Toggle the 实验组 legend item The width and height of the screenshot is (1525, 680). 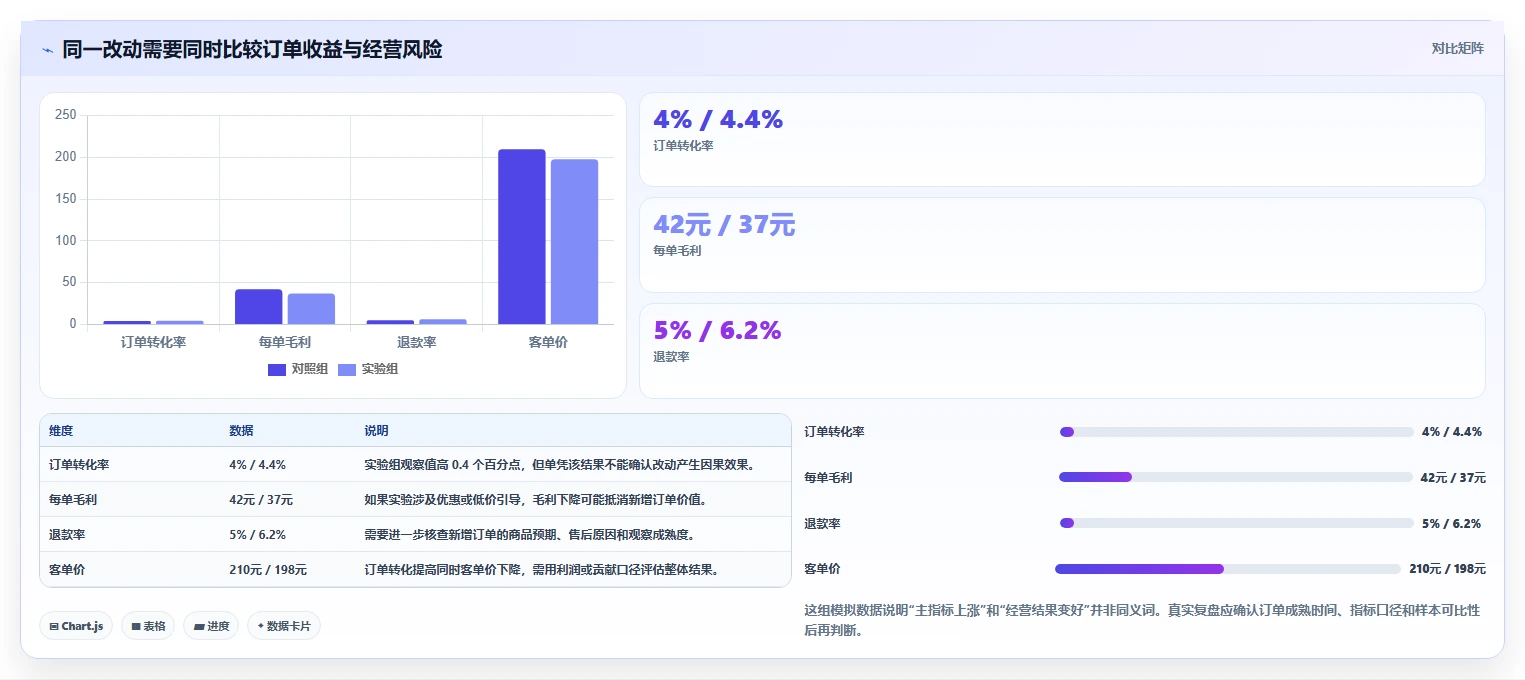(x=368, y=369)
